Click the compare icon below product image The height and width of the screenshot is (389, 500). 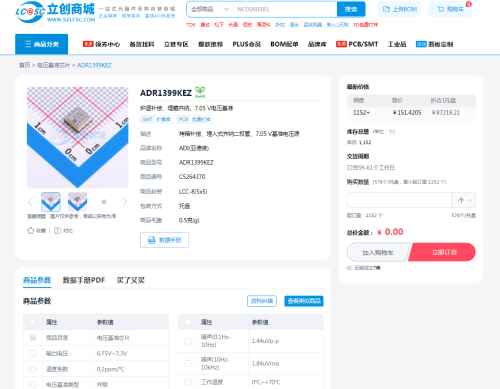57,230
